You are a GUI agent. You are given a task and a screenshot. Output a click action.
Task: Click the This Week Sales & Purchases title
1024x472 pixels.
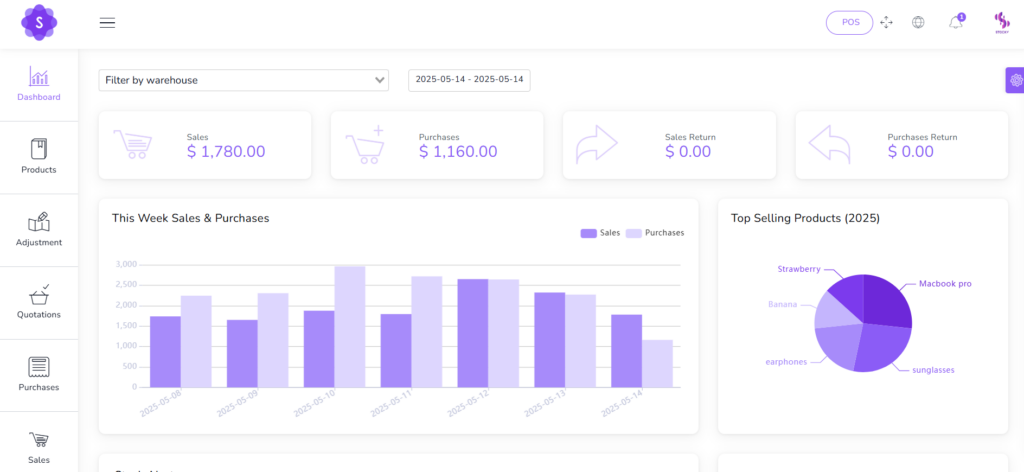point(191,218)
